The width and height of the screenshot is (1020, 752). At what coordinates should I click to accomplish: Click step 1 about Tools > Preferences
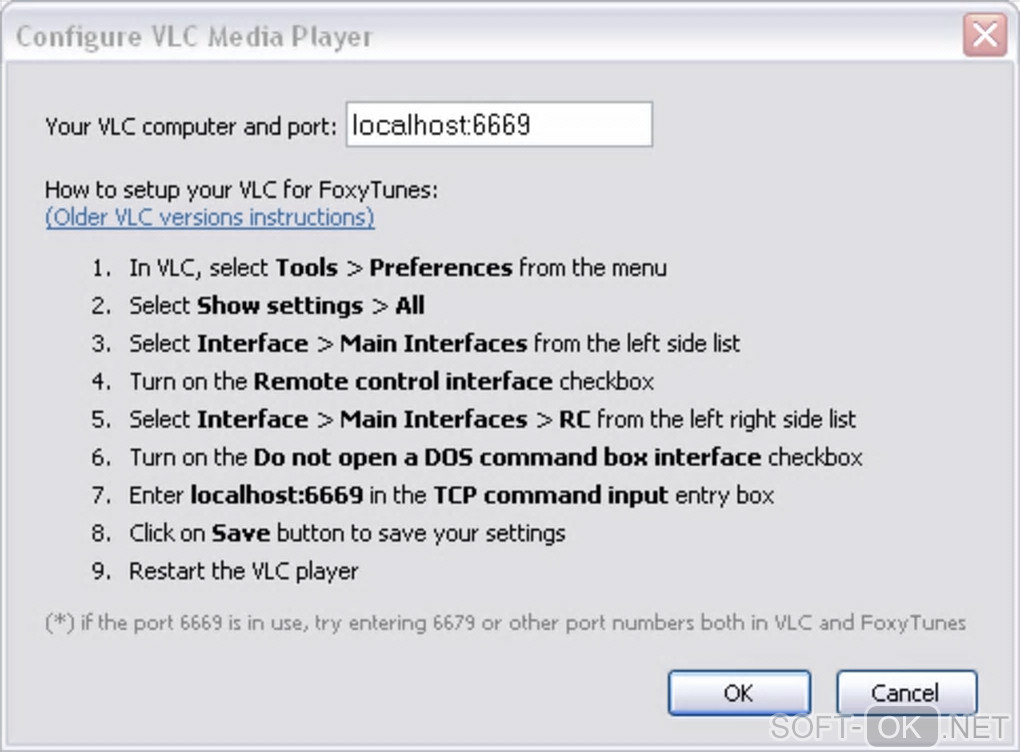click(x=397, y=268)
